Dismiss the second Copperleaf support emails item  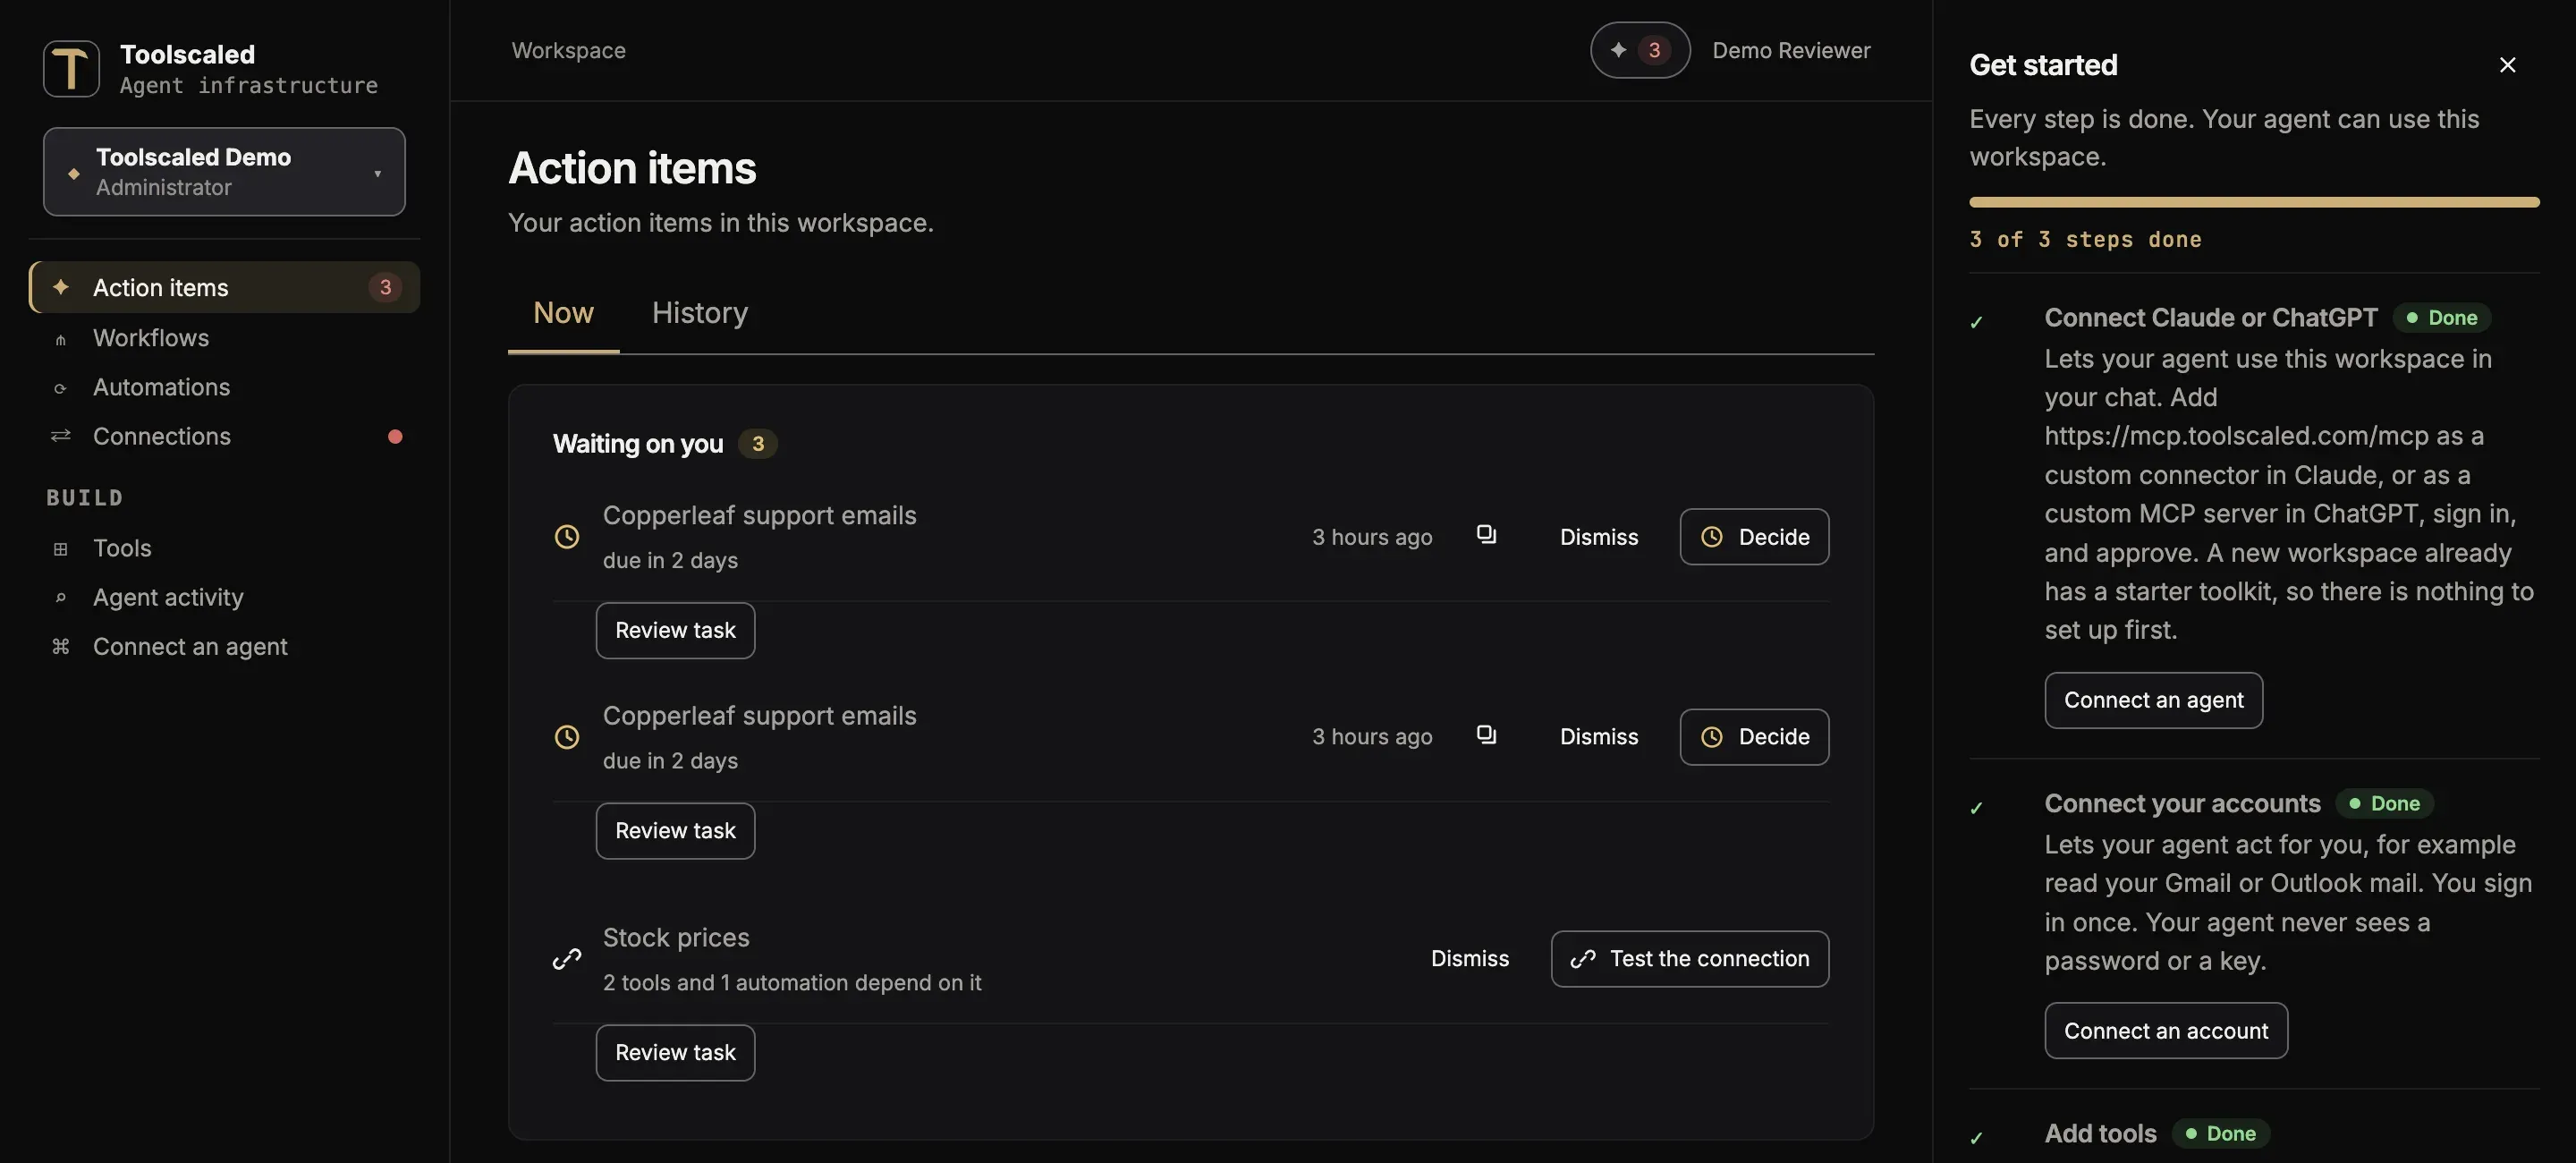click(x=1599, y=737)
